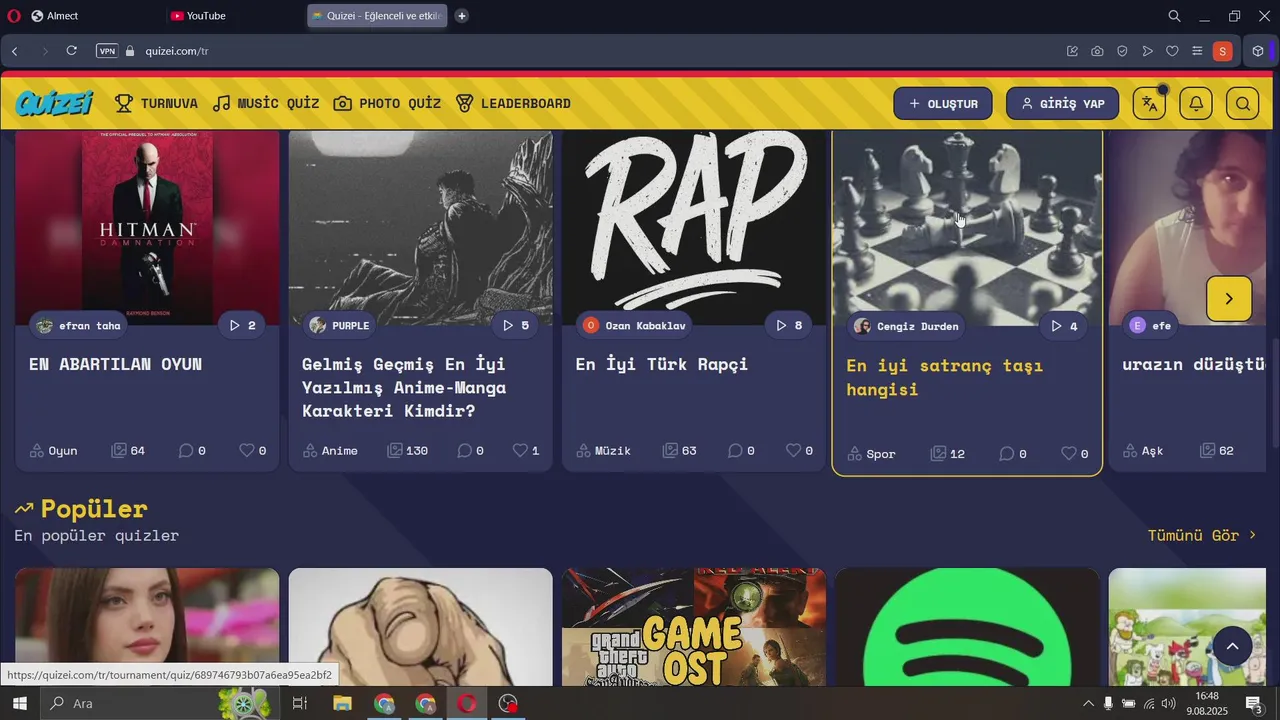Image resolution: width=1280 pixels, height=720 pixels.
Task: Open En İyi Türk Rapçi quiz title
Action: click(662, 364)
